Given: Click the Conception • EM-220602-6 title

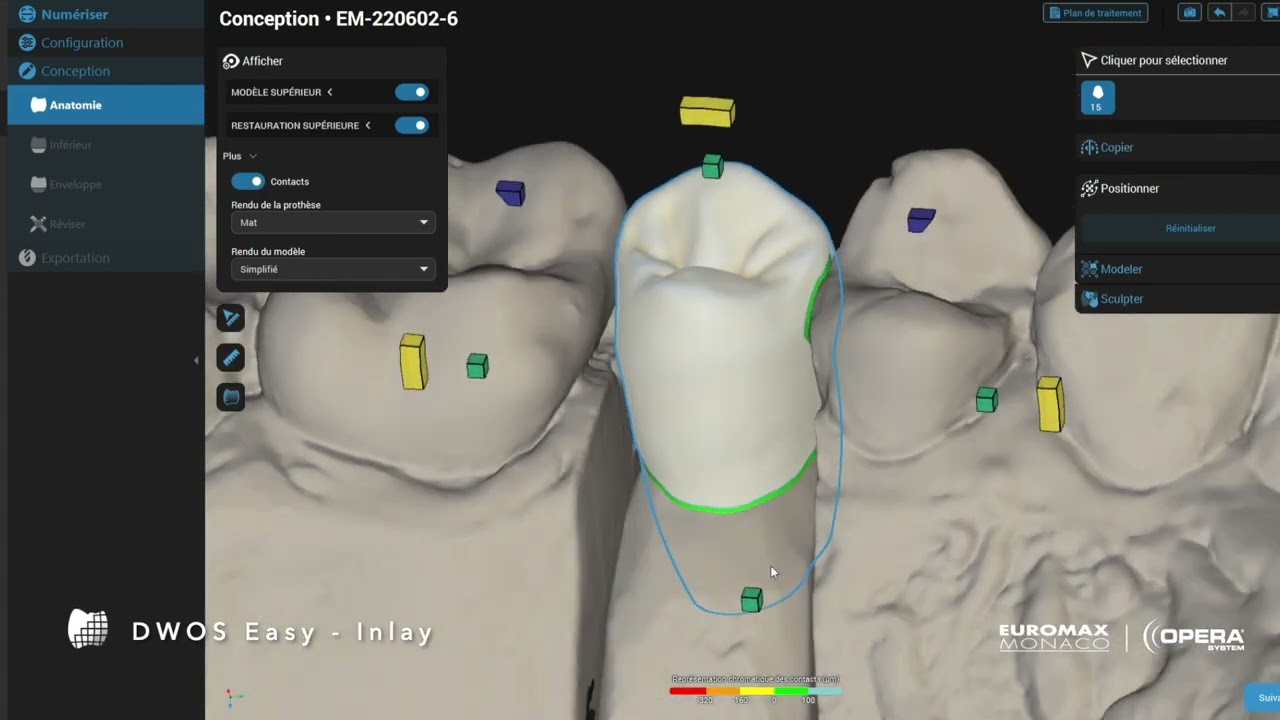Looking at the screenshot, I should point(338,18).
